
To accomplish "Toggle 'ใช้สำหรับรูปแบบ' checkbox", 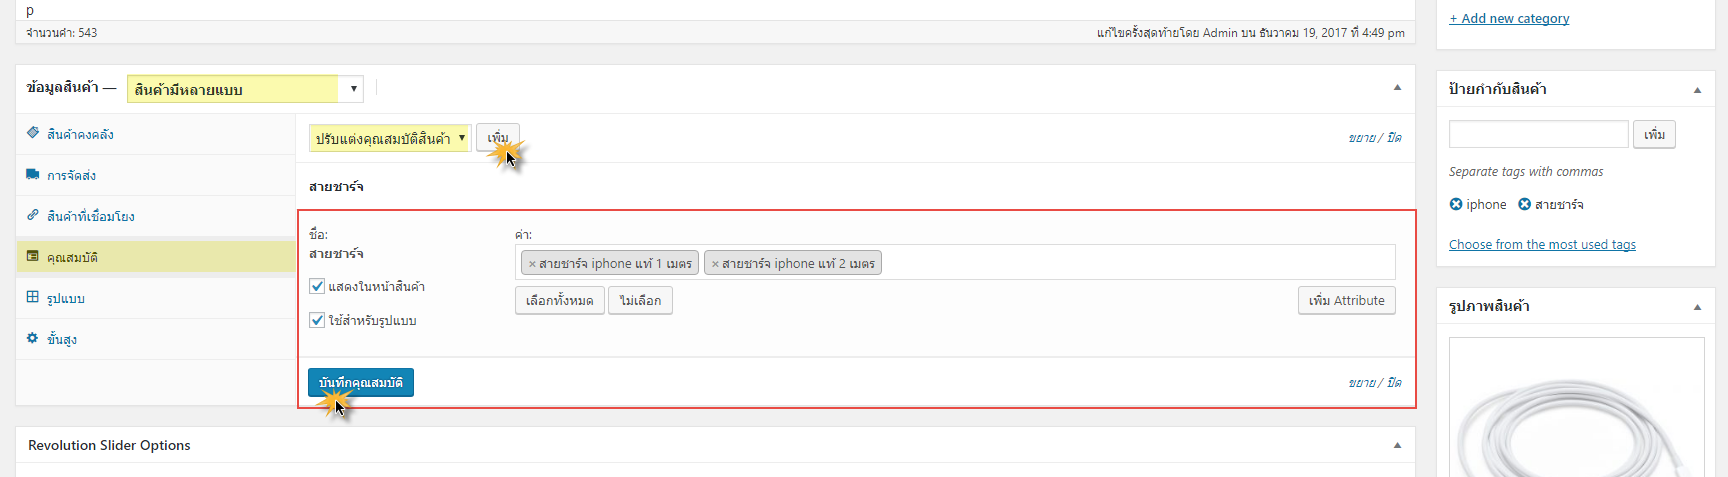I will (317, 320).
